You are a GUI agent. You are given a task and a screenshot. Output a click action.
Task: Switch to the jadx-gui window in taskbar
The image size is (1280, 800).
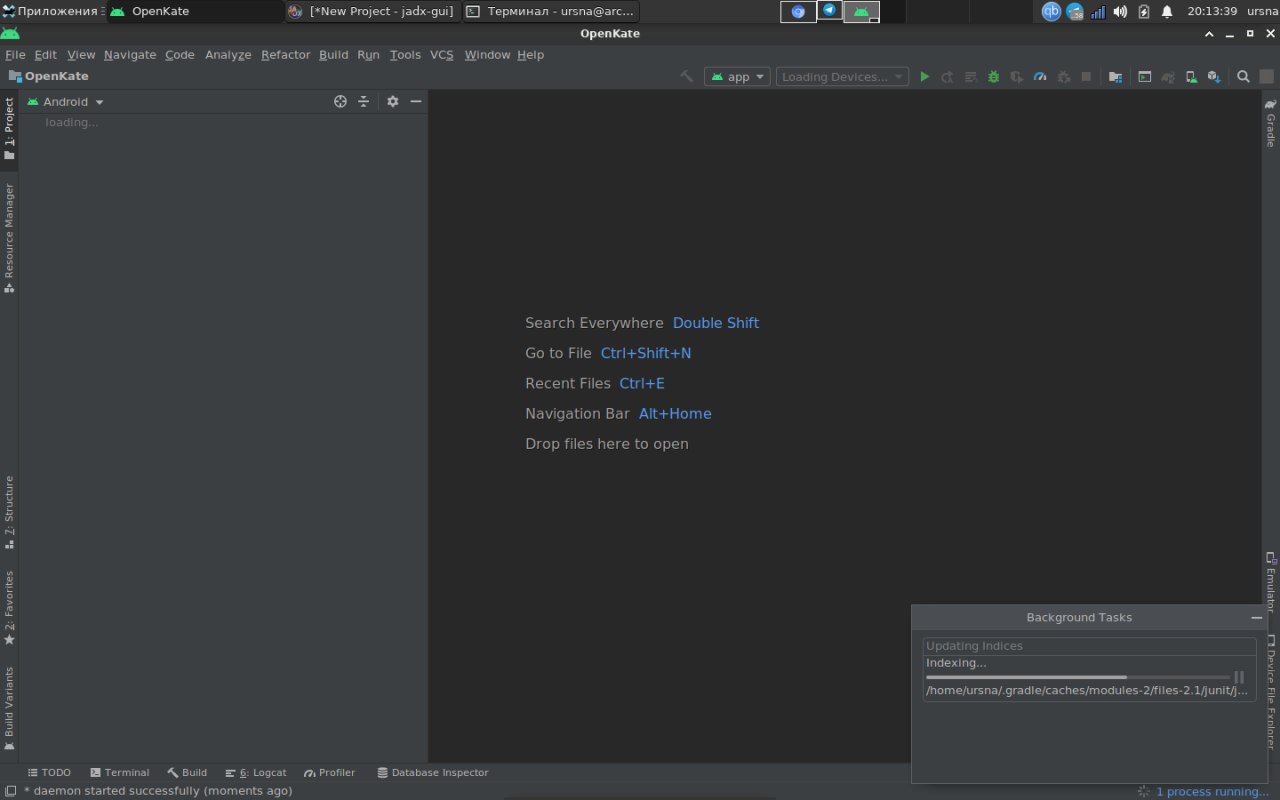pos(371,12)
